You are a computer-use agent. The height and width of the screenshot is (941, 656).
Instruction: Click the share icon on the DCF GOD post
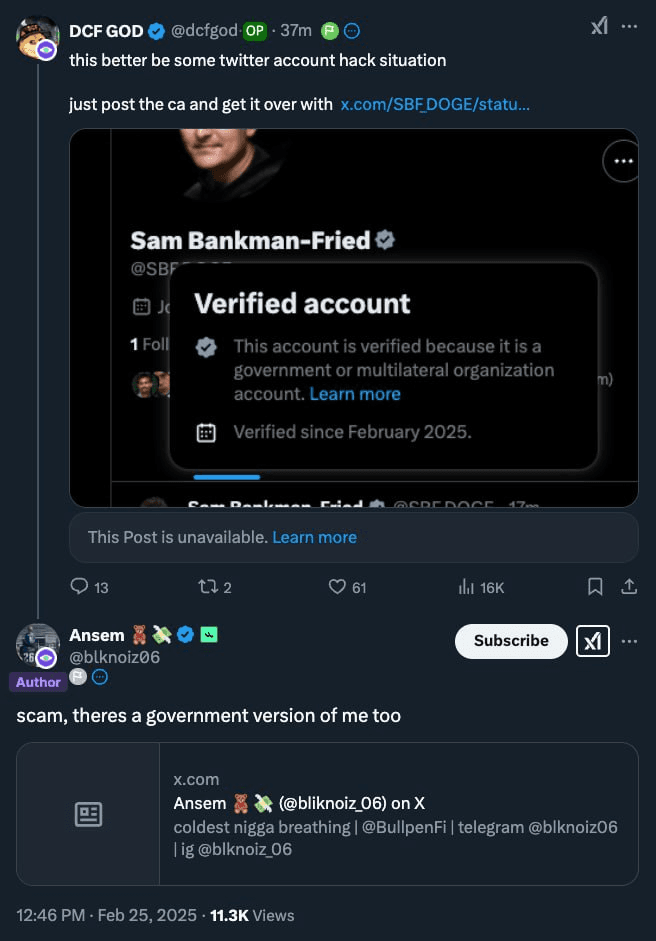pos(629,586)
